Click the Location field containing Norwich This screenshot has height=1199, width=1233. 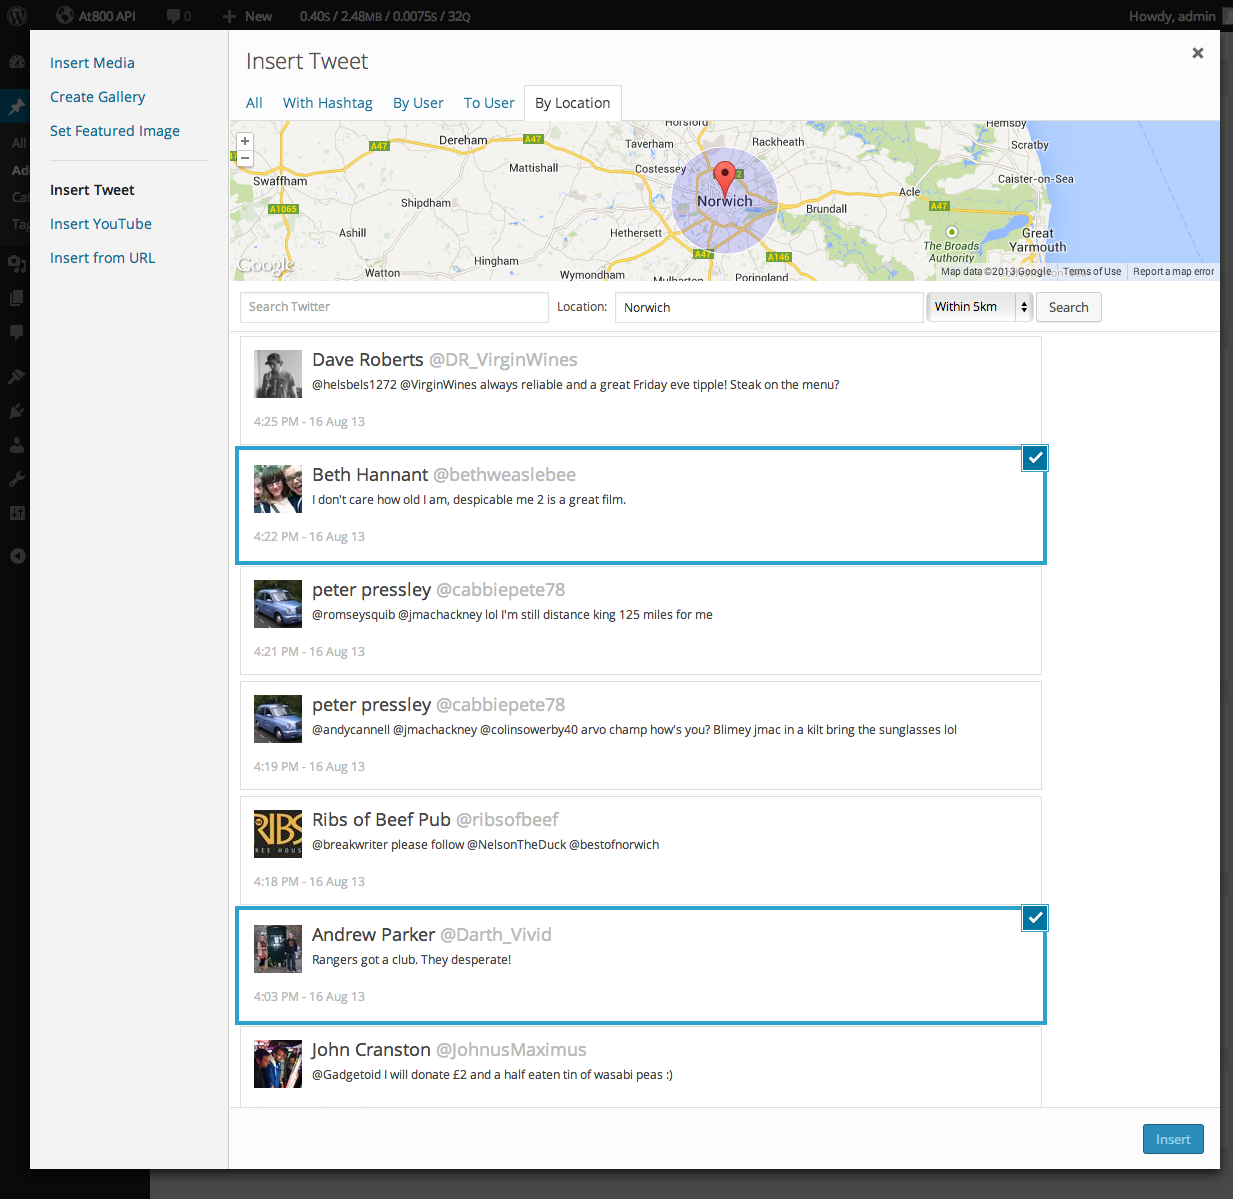click(x=769, y=307)
